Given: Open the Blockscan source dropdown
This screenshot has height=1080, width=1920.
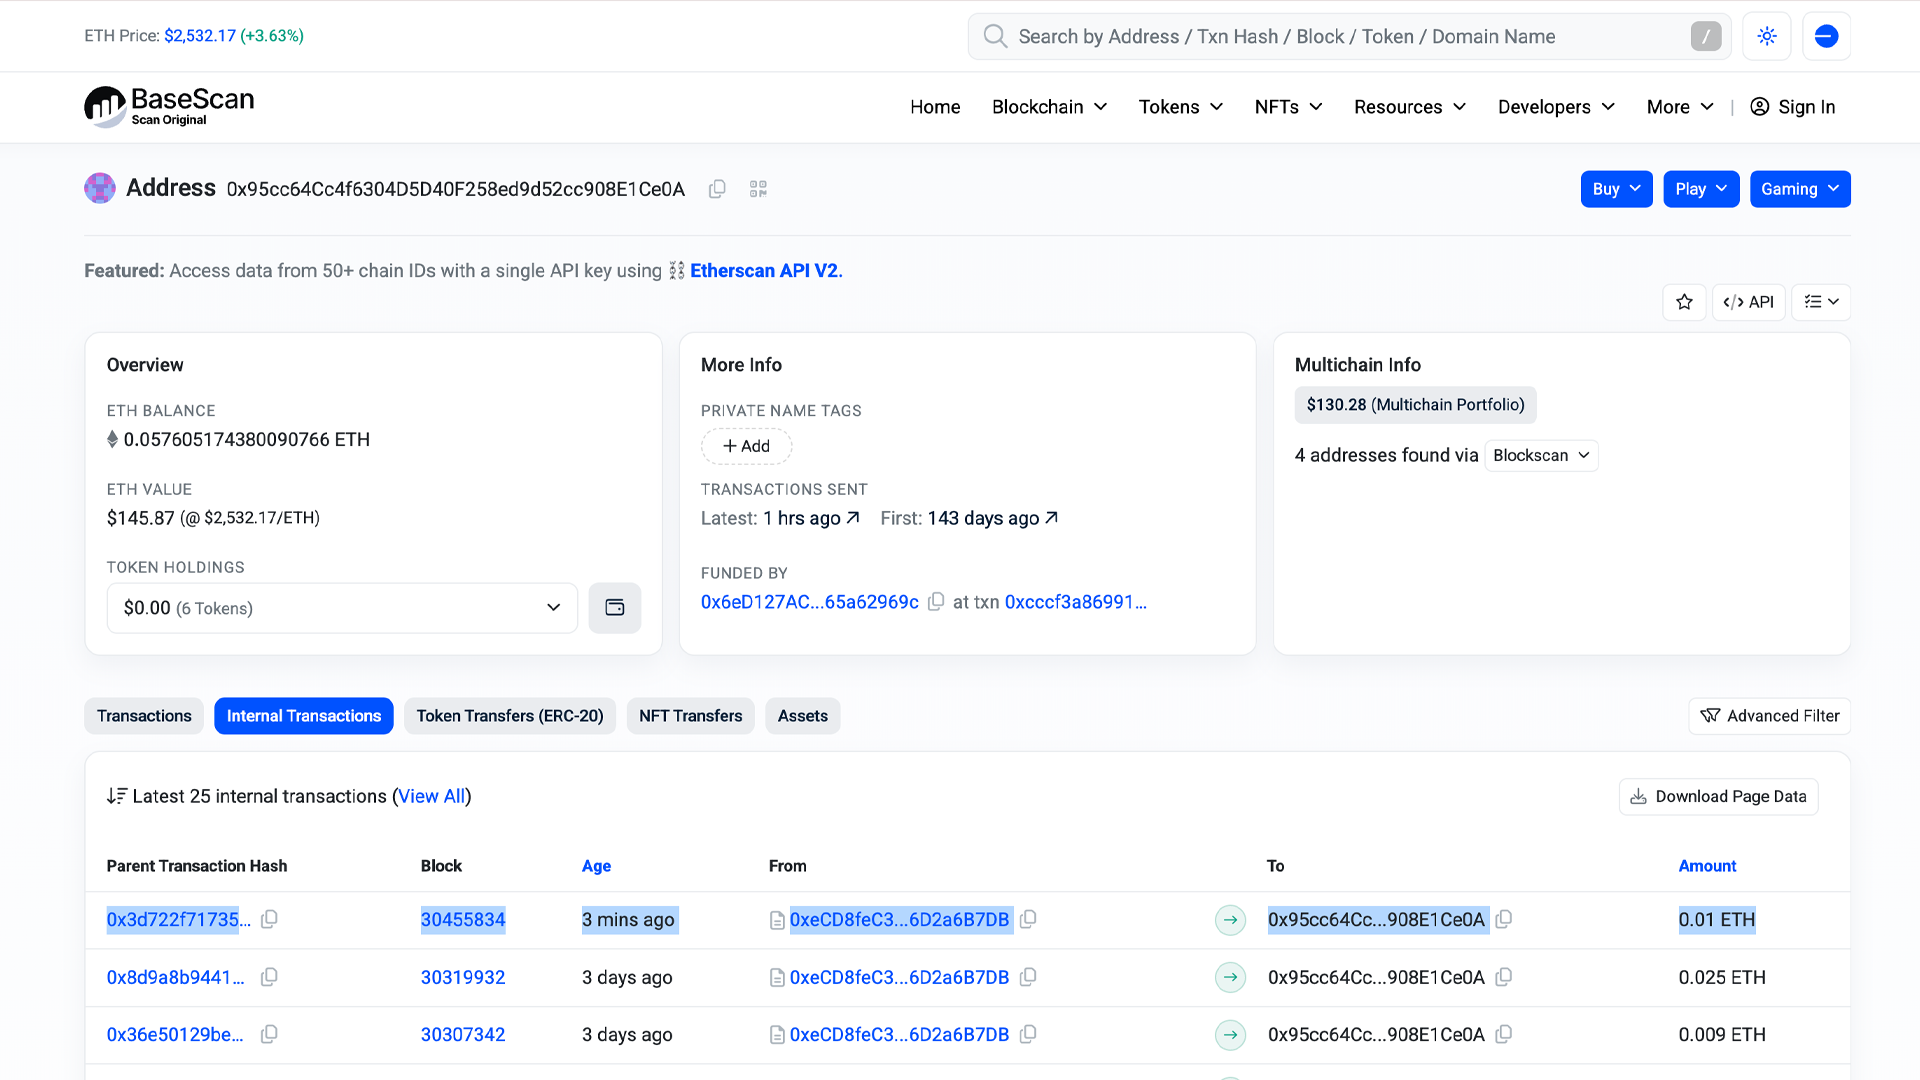Looking at the screenshot, I should pos(1541,456).
